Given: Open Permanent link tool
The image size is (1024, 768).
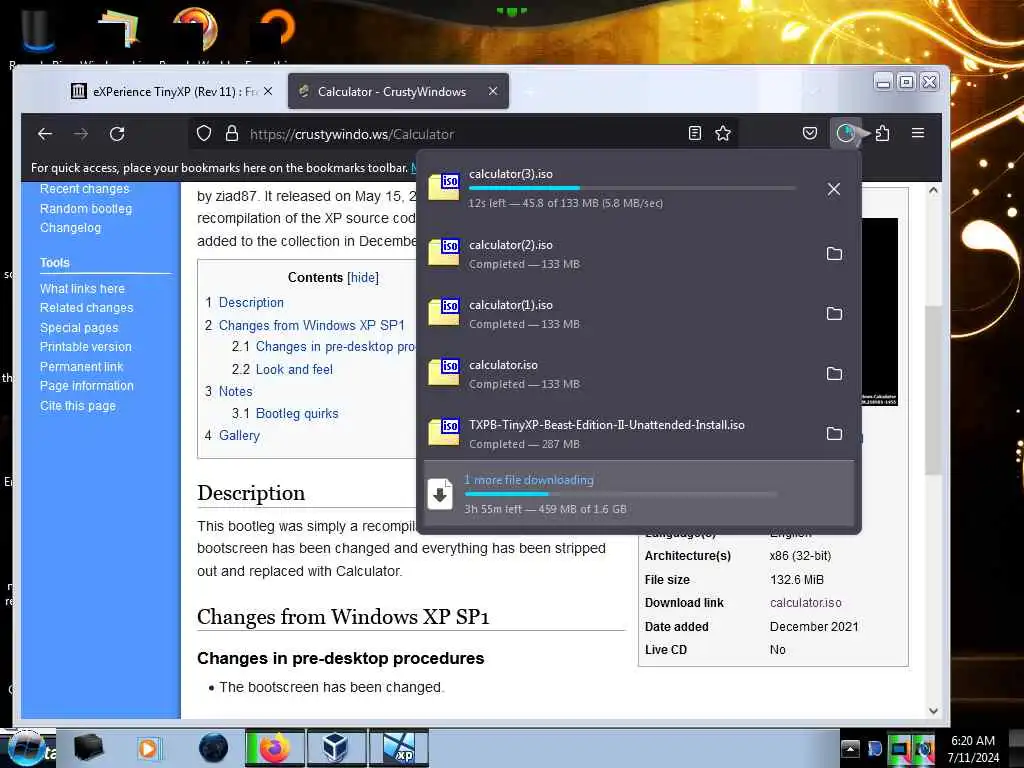Looking at the screenshot, I should [82, 367].
